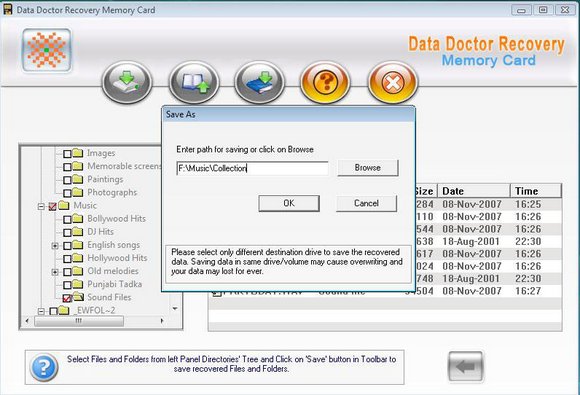The image size is (580, 395).
Task: Click the blue book download toolbar icon
Action: [260, 82]
